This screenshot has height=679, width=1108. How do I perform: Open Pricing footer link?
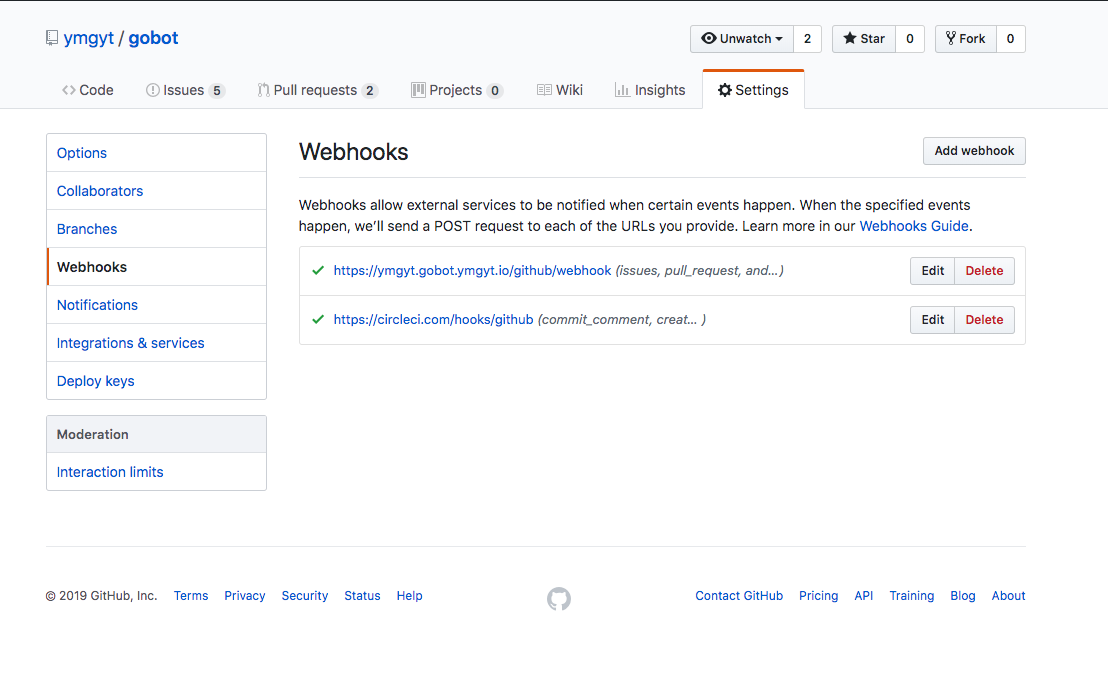(x=818, y=596)
